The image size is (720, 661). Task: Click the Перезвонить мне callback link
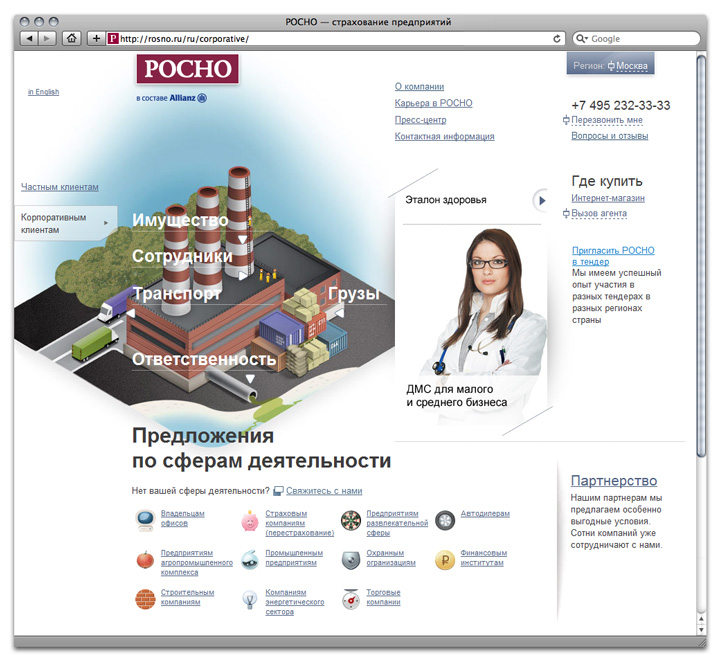pos(607,120)
